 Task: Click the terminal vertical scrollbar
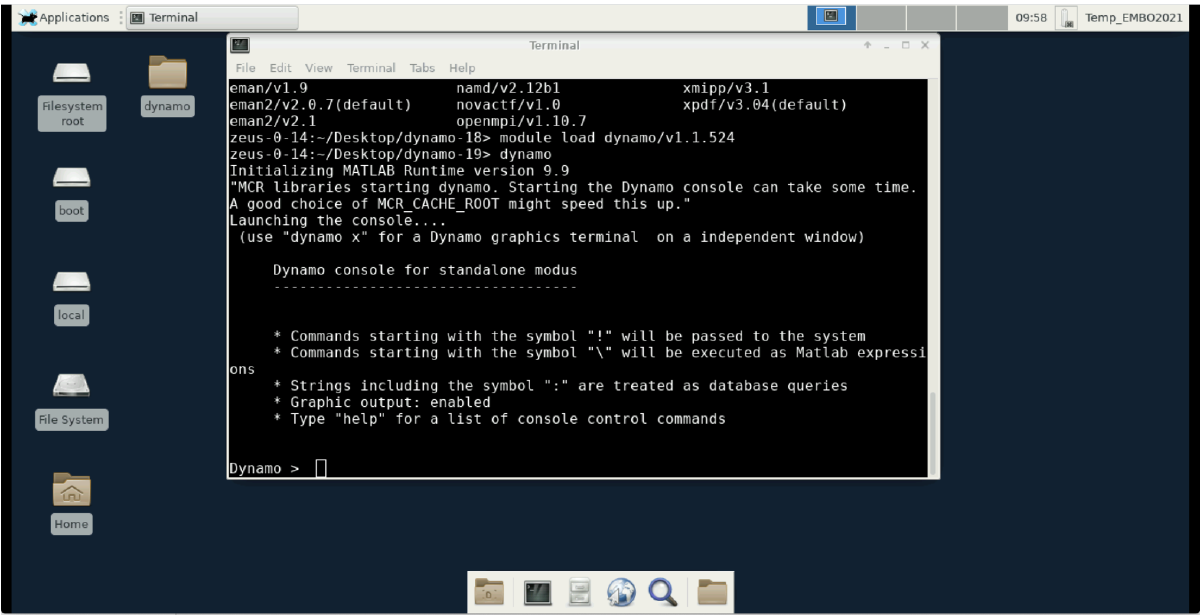point(933,430)
